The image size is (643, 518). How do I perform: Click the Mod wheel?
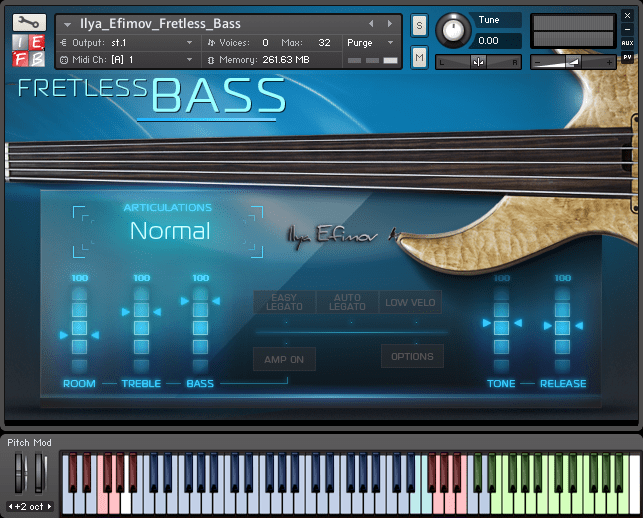(40, 472)
